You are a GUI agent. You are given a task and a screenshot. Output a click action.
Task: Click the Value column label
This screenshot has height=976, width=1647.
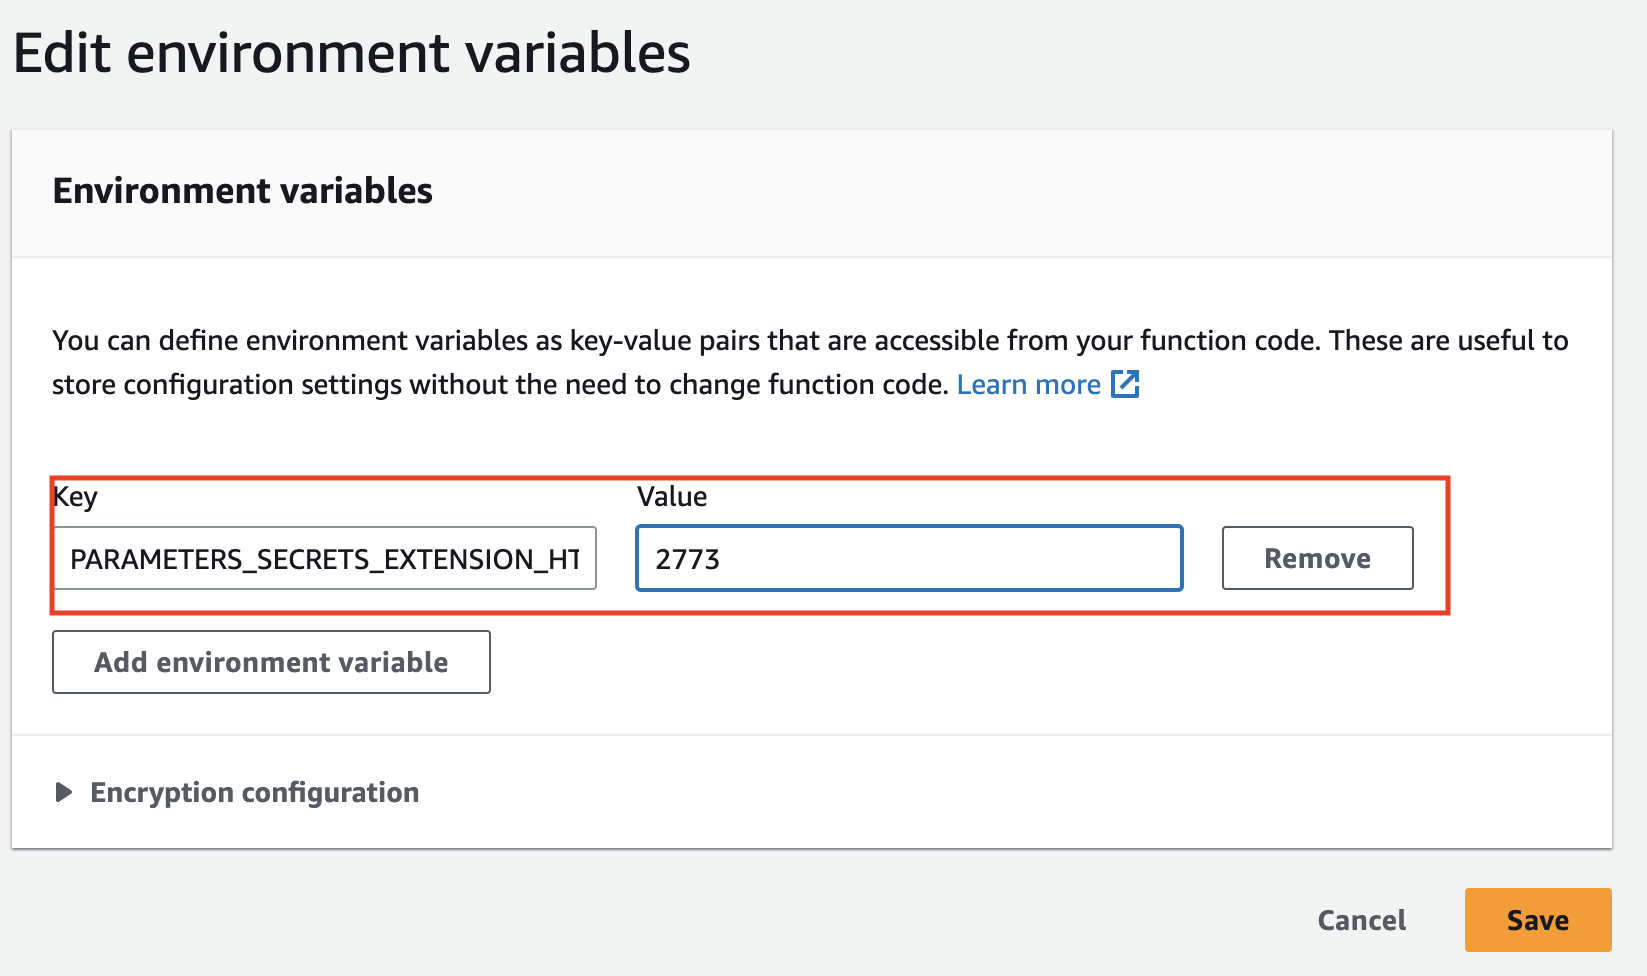pos(672,497)
